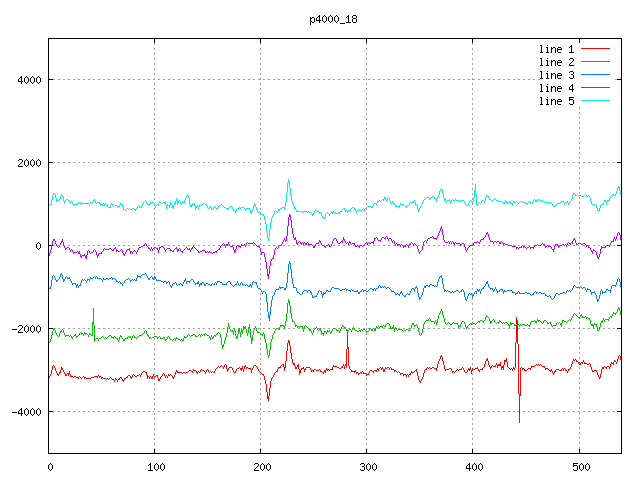Click the y-axis label -2000
Viewport: 640px width, 480px height.
[x=27, y=329]
